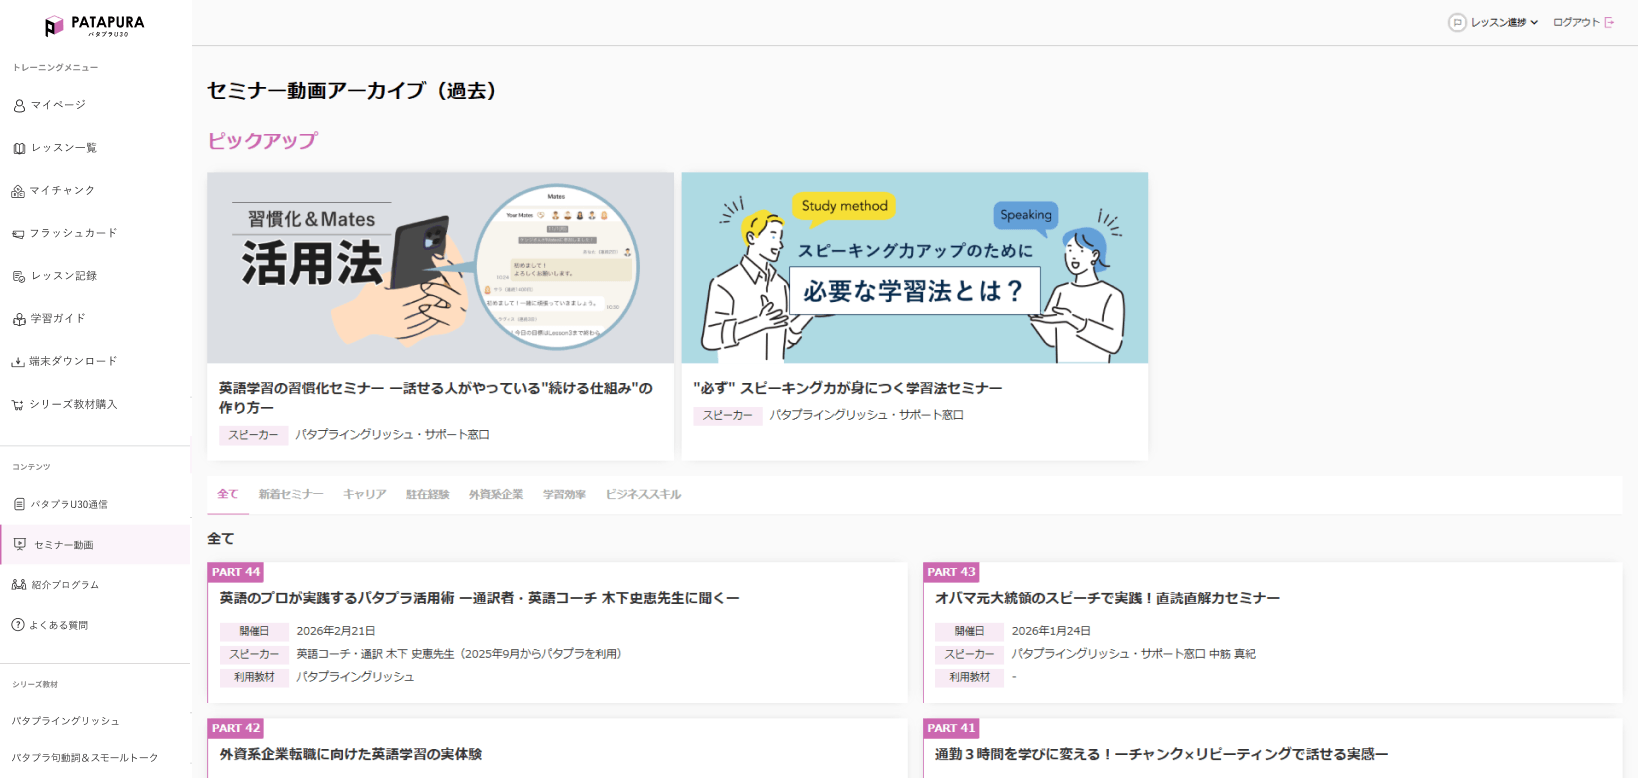Open 習慣化&Mates 活用法 thumbnail
This screenshot has height=778, width=1638.
tap(441, 268)
